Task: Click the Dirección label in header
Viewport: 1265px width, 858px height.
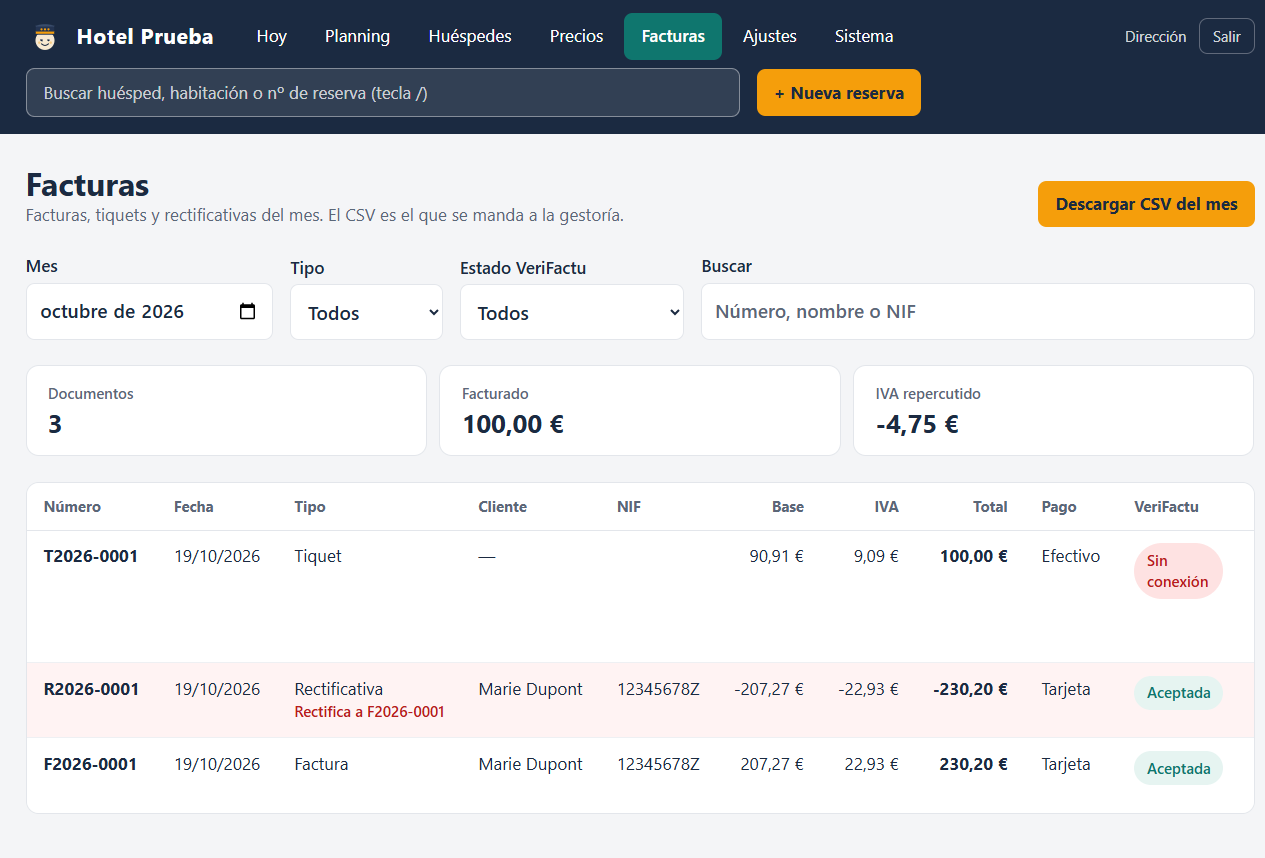Action: click(x=1155, y=37)
